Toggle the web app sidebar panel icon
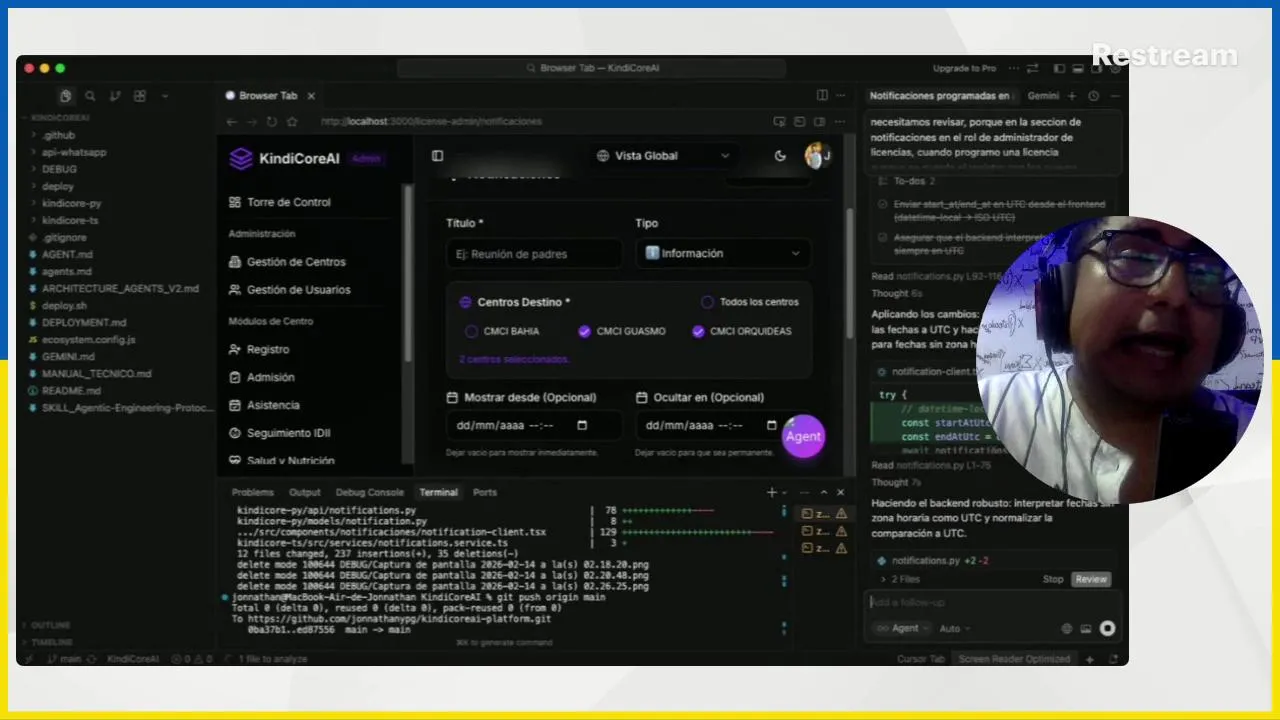Viewport: 1280px width, 720px height. pyautogui.click(x=437, y=156)
